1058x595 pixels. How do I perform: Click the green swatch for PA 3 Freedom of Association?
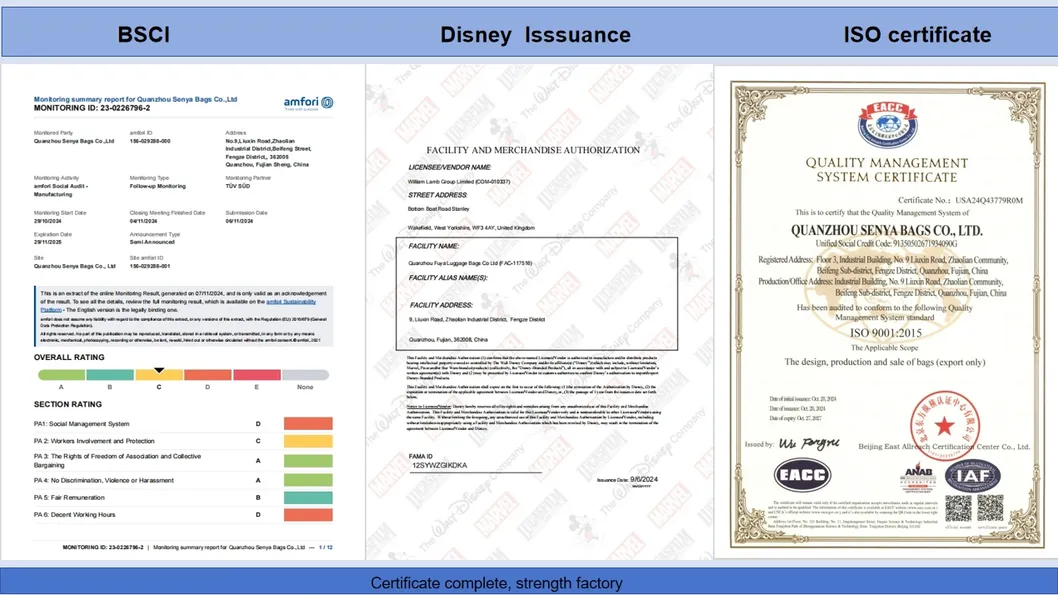point(308,461)
